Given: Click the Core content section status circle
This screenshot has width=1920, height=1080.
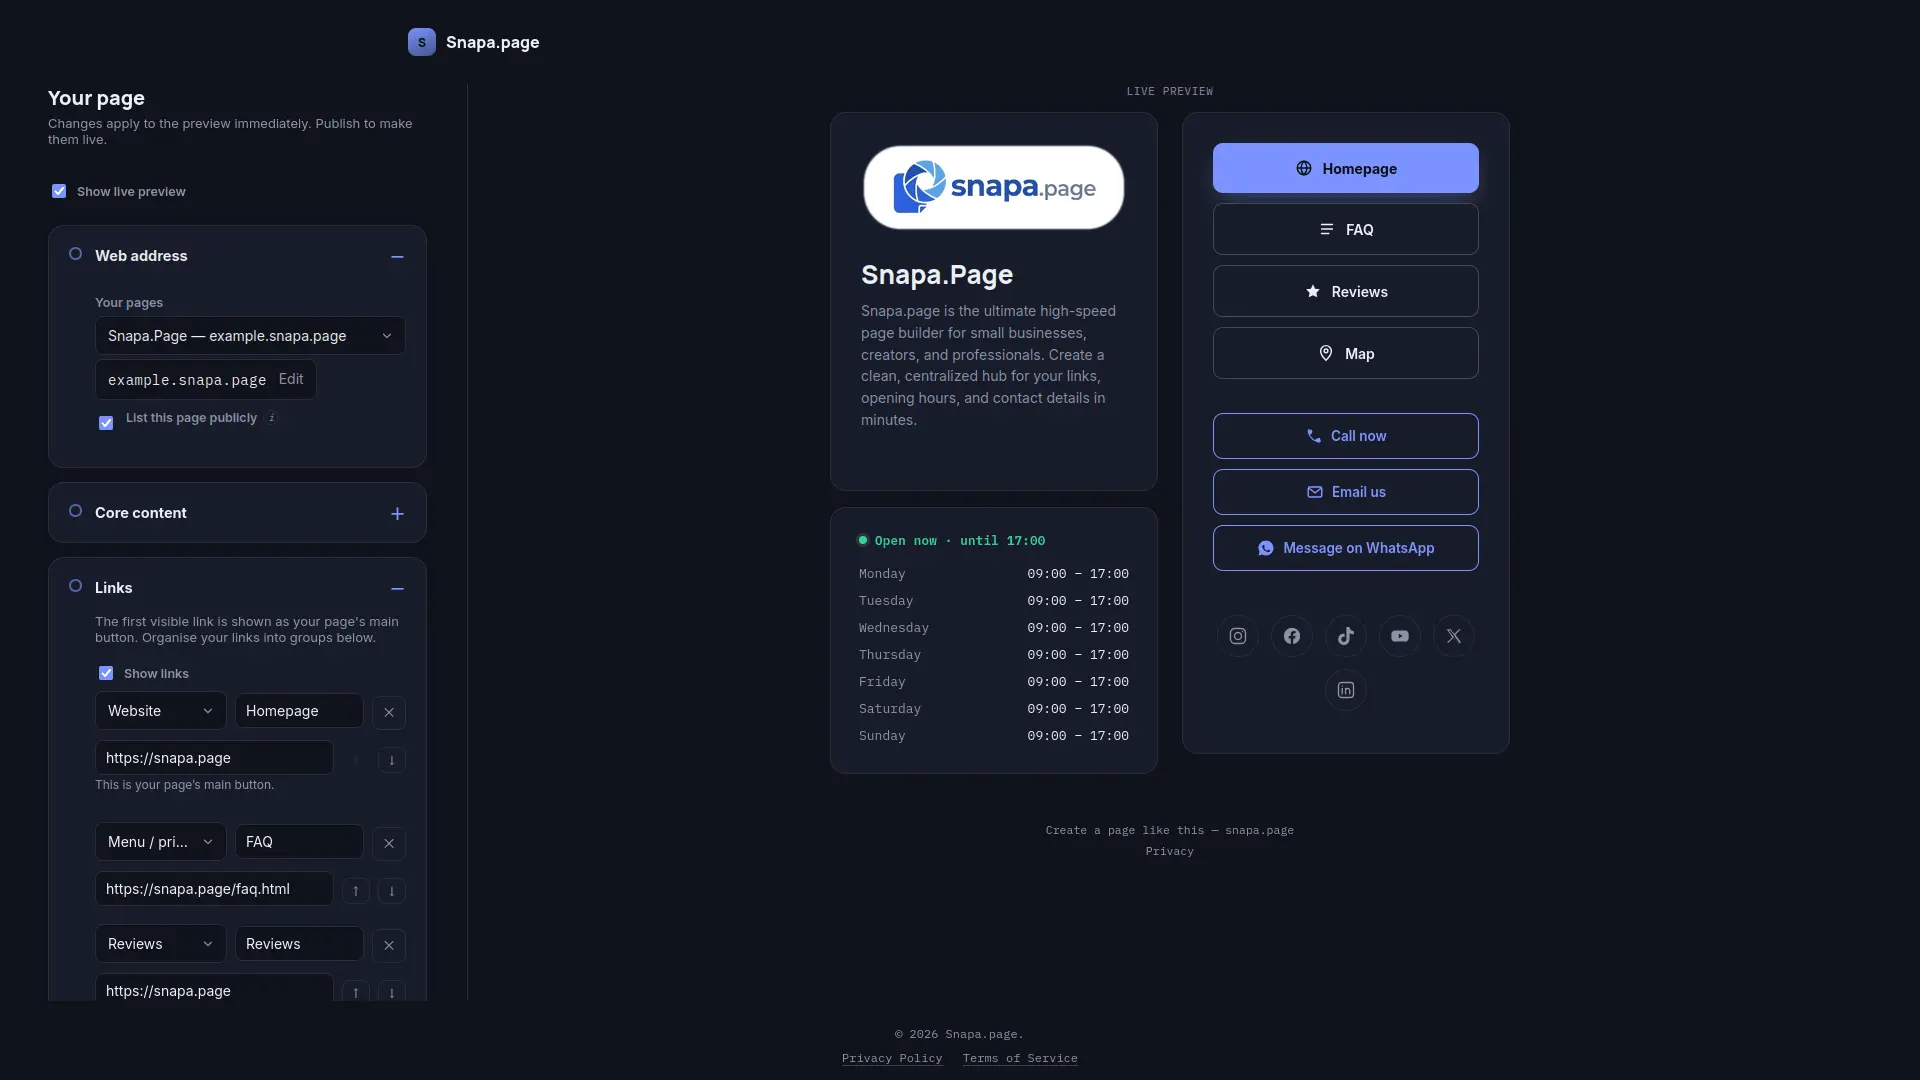Looking at the screenshot, I should pos(75,511).
